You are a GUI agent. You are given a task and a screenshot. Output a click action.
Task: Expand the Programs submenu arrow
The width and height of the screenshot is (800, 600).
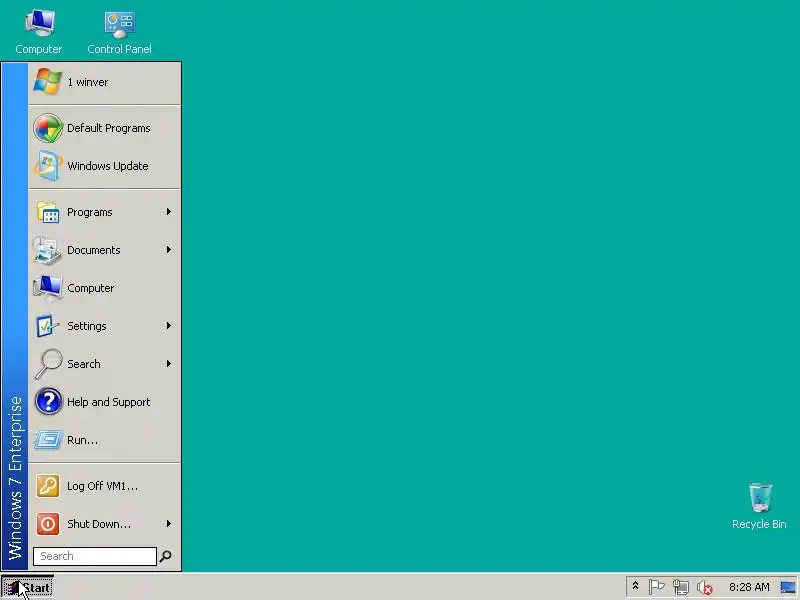169,212
